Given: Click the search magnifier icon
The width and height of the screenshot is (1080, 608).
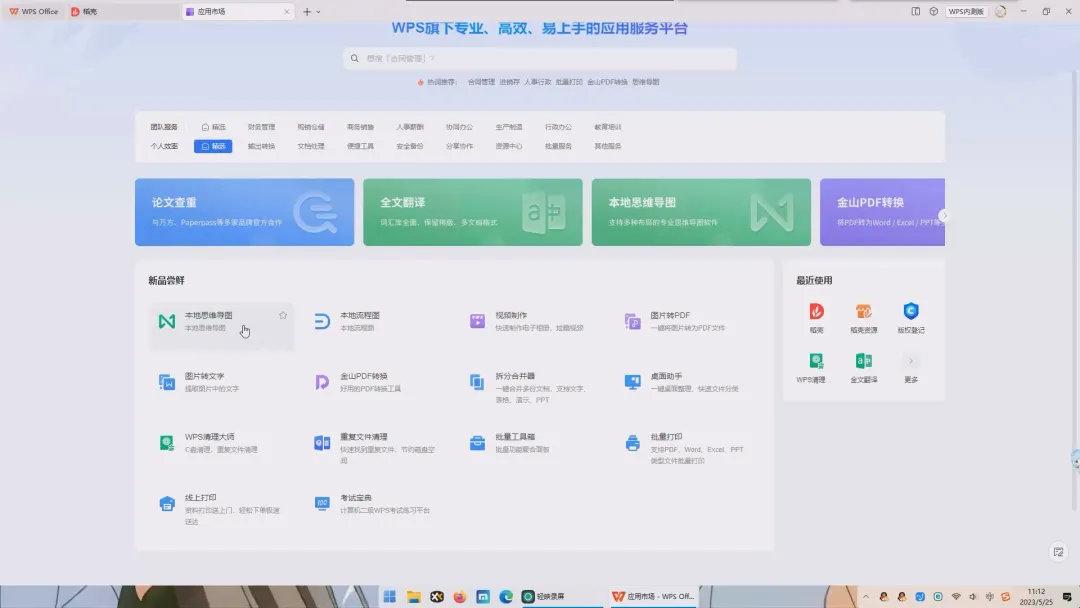Looking at the screenshot, I should [x=355, y=59].
